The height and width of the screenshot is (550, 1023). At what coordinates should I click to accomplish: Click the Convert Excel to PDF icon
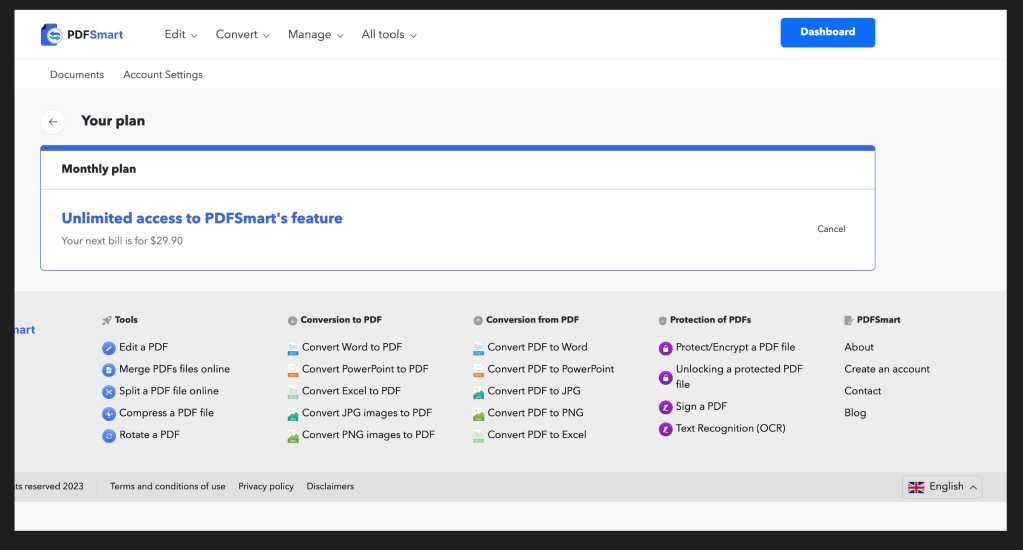[293, 392]
